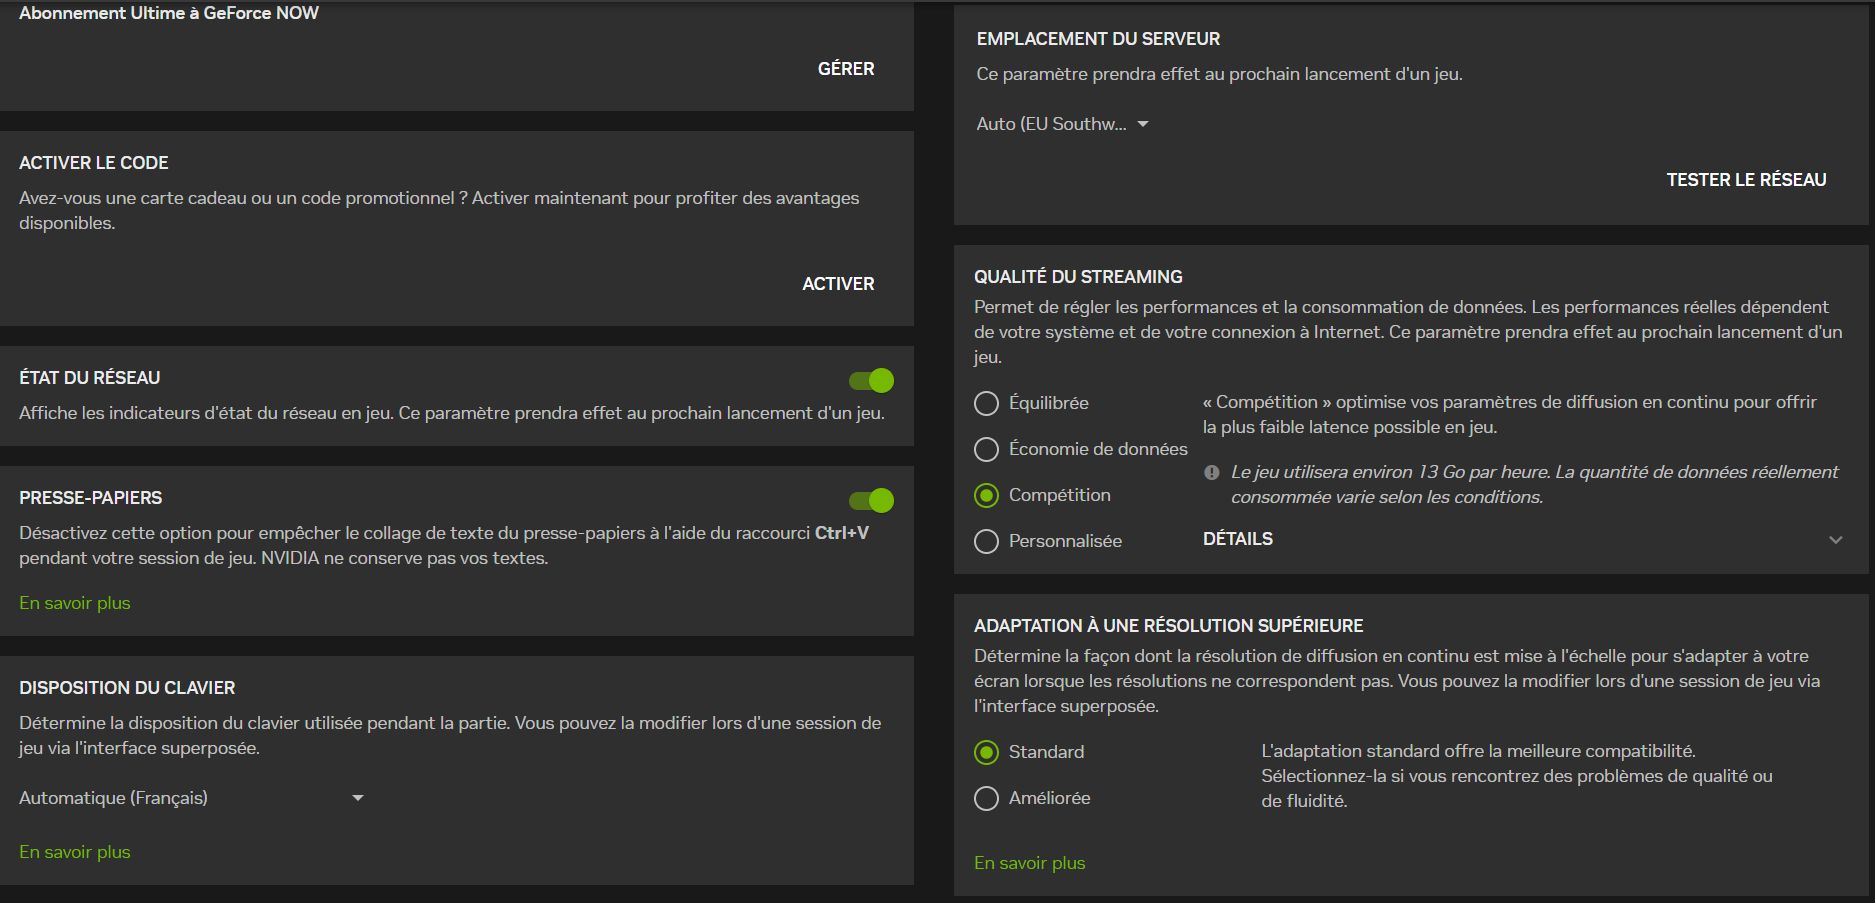
Task: Open En savoir plus under Disposition du clavier
Action: coord(75,852)
